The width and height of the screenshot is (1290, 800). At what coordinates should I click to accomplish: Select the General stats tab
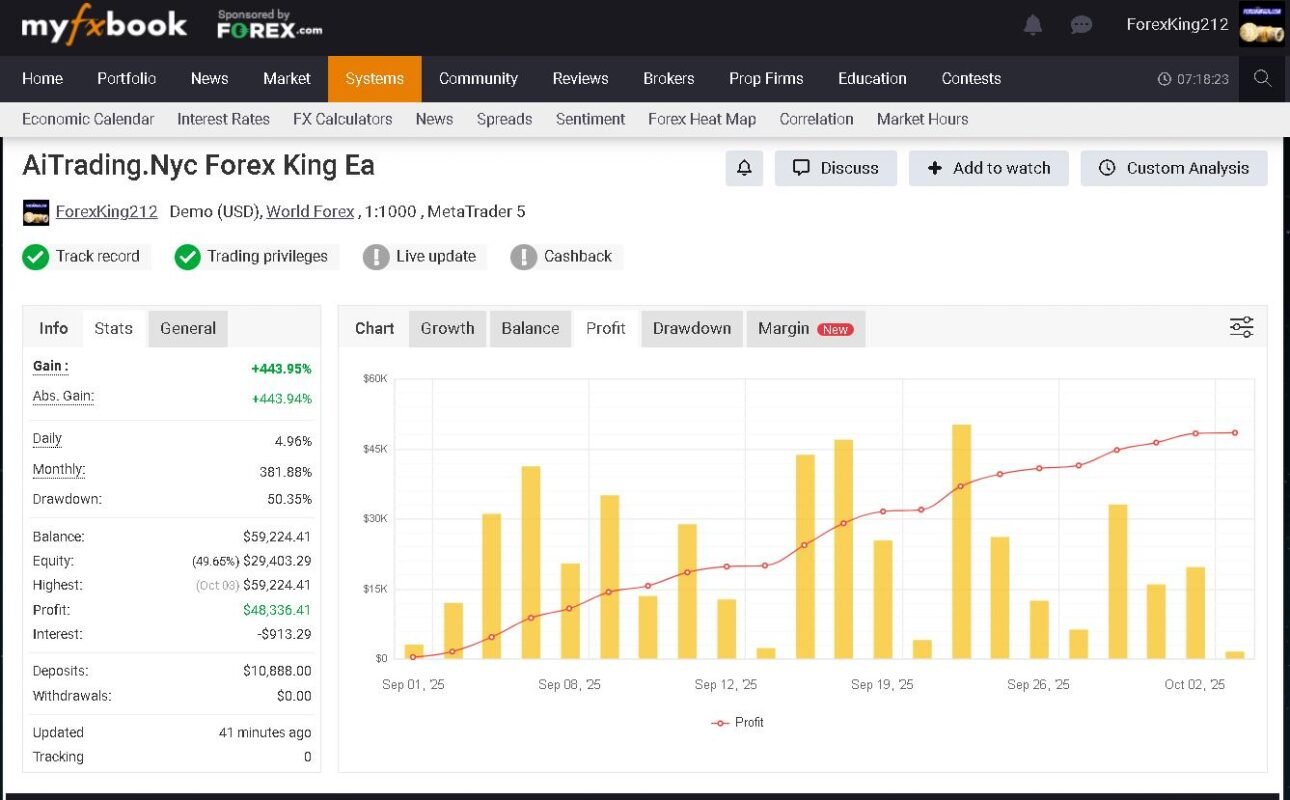click(x=188, y=328)
